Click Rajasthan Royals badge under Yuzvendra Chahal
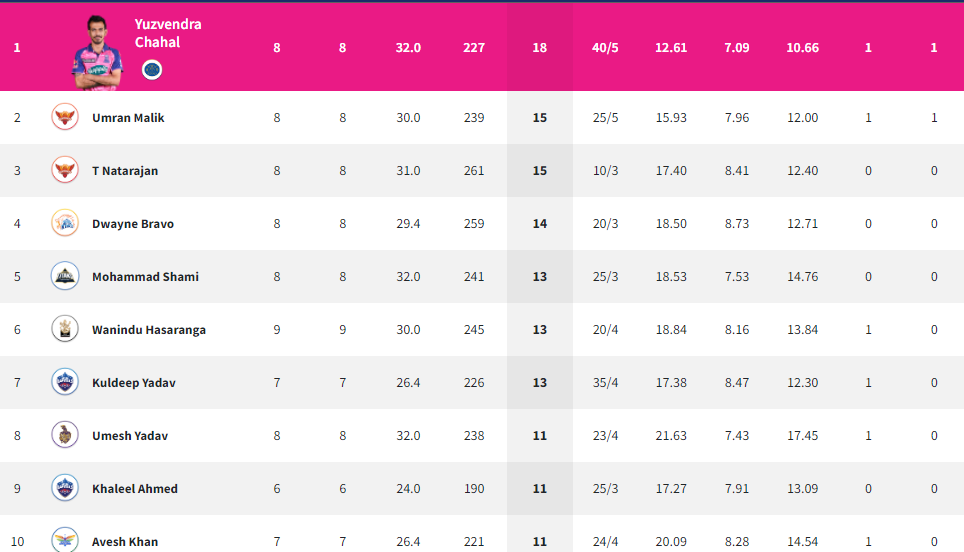The image size is (964, 552). tap(152, 70)
